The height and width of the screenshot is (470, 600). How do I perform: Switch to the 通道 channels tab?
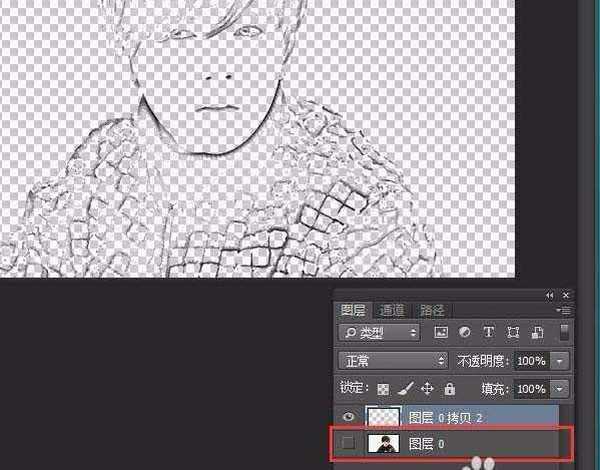point(392,311)
